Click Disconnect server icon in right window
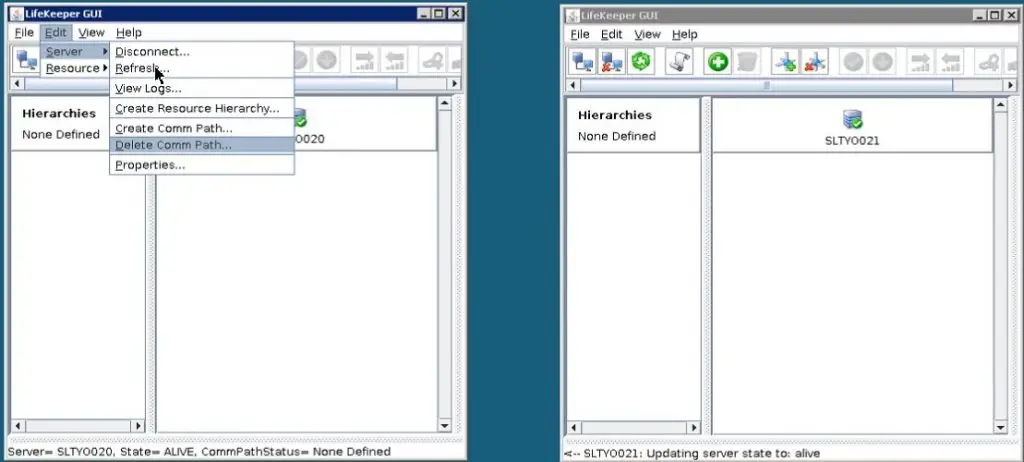Image resolution: width=1024 pixels, height=462 pixels. click(x=611, y=63)
